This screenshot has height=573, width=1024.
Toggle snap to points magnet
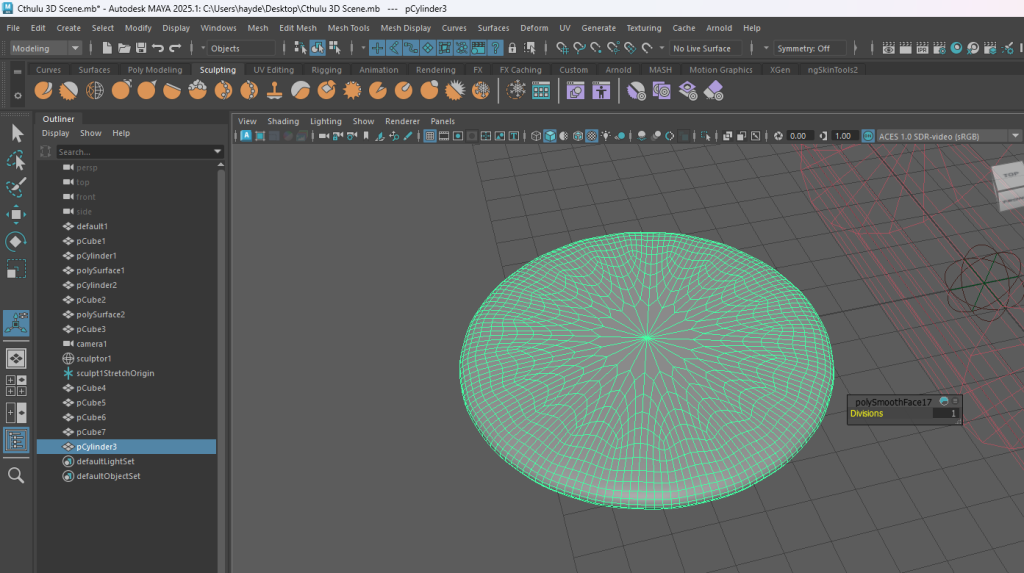[x=596, y=48]
